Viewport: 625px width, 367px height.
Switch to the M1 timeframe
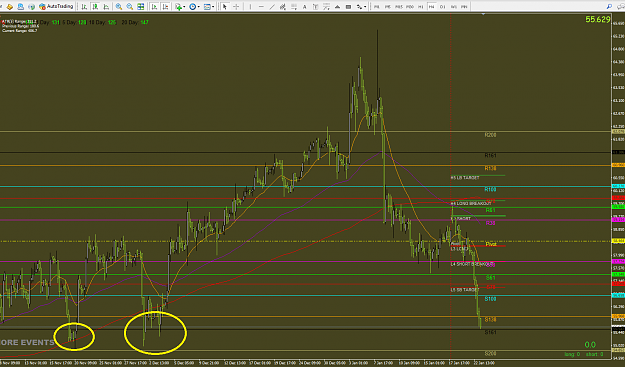point(377,7)
